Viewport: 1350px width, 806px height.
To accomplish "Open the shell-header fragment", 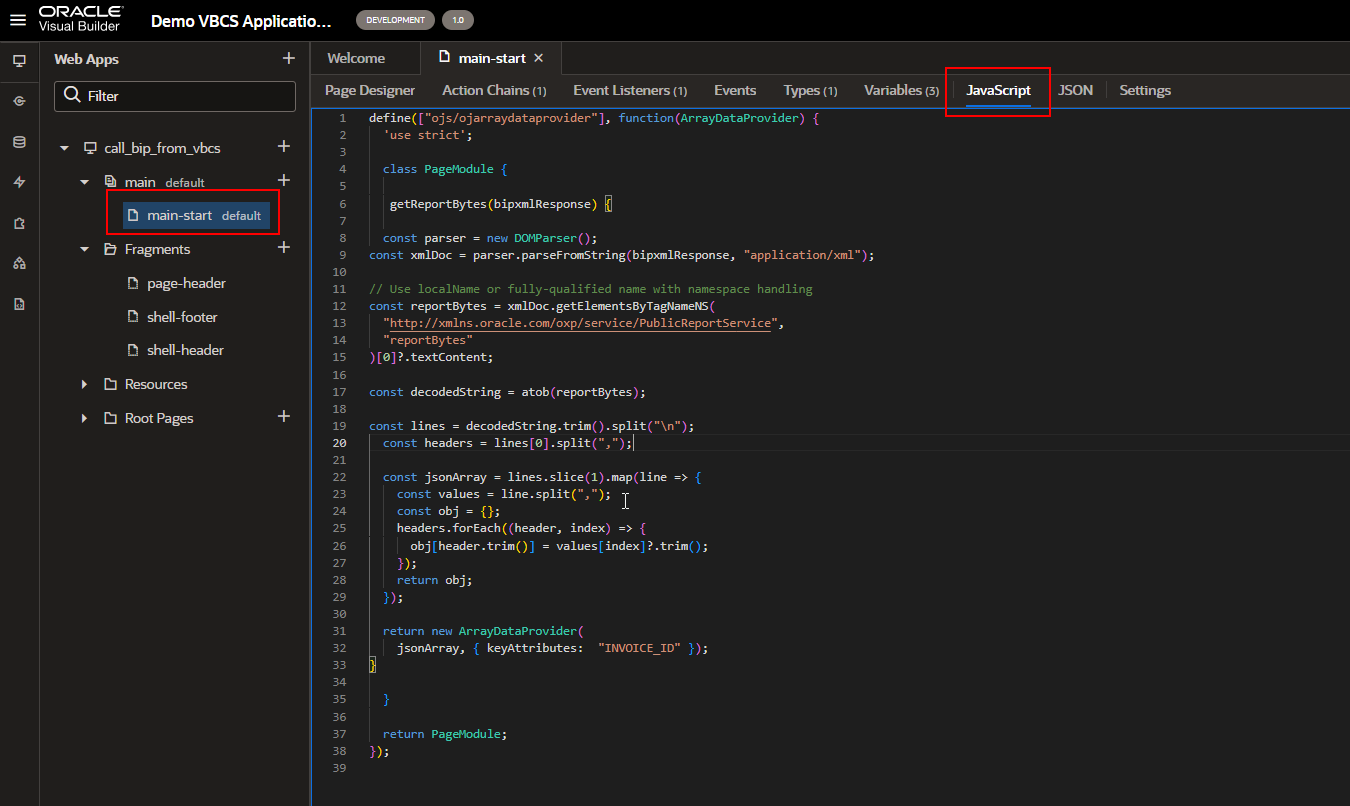I will 185,350.
